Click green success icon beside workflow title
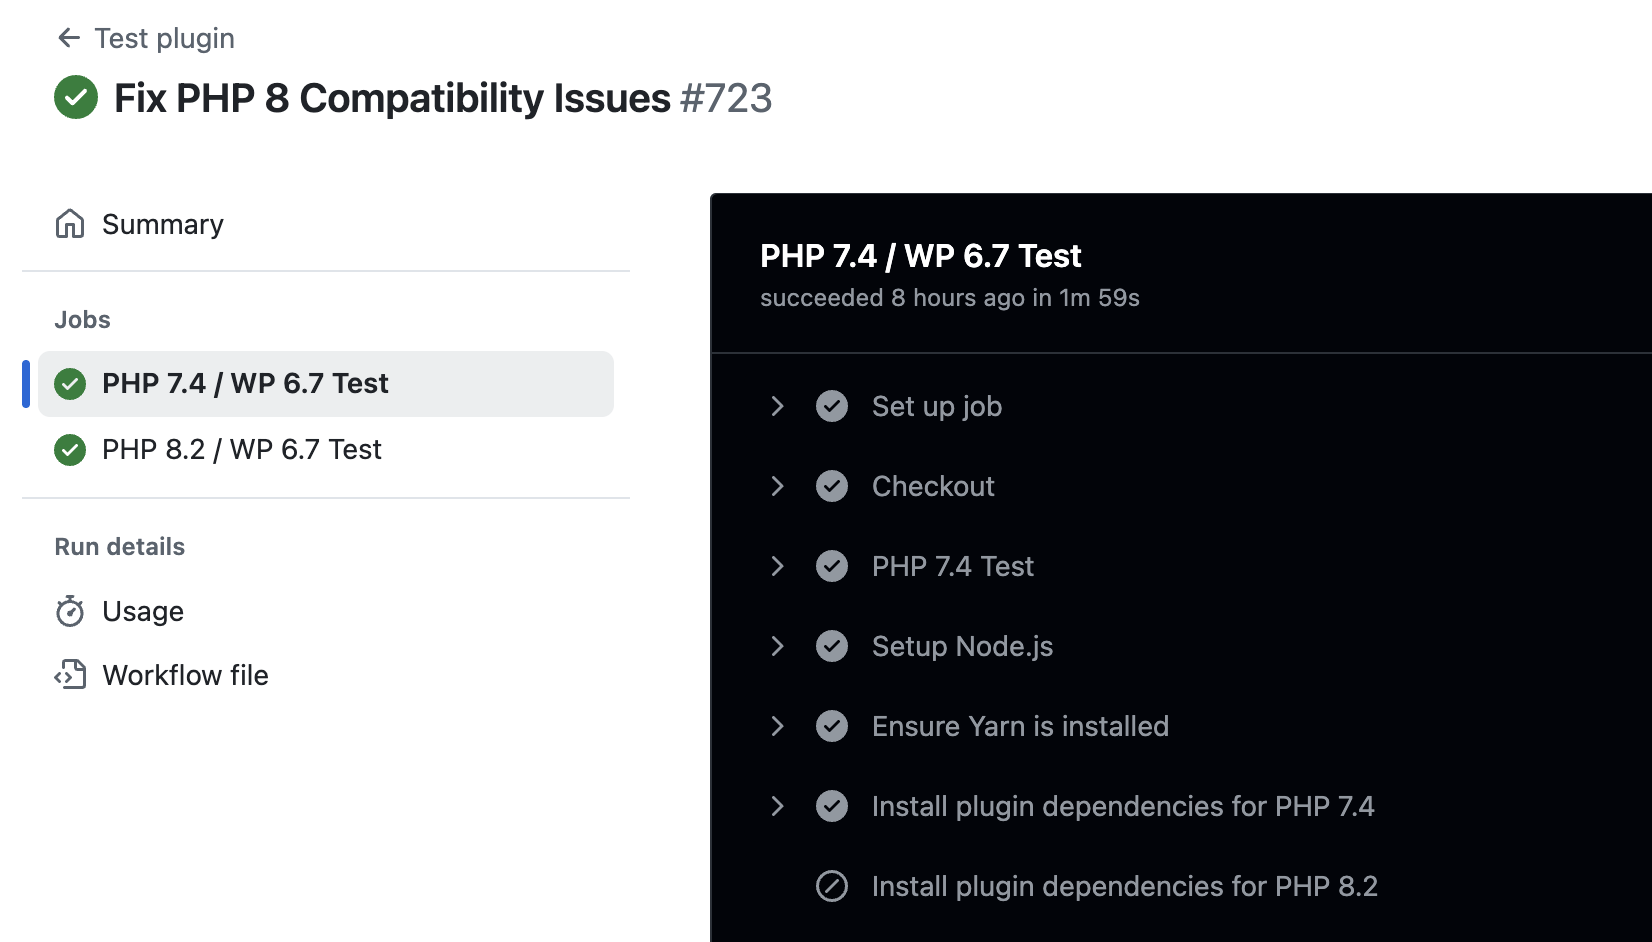 (76, 98)
